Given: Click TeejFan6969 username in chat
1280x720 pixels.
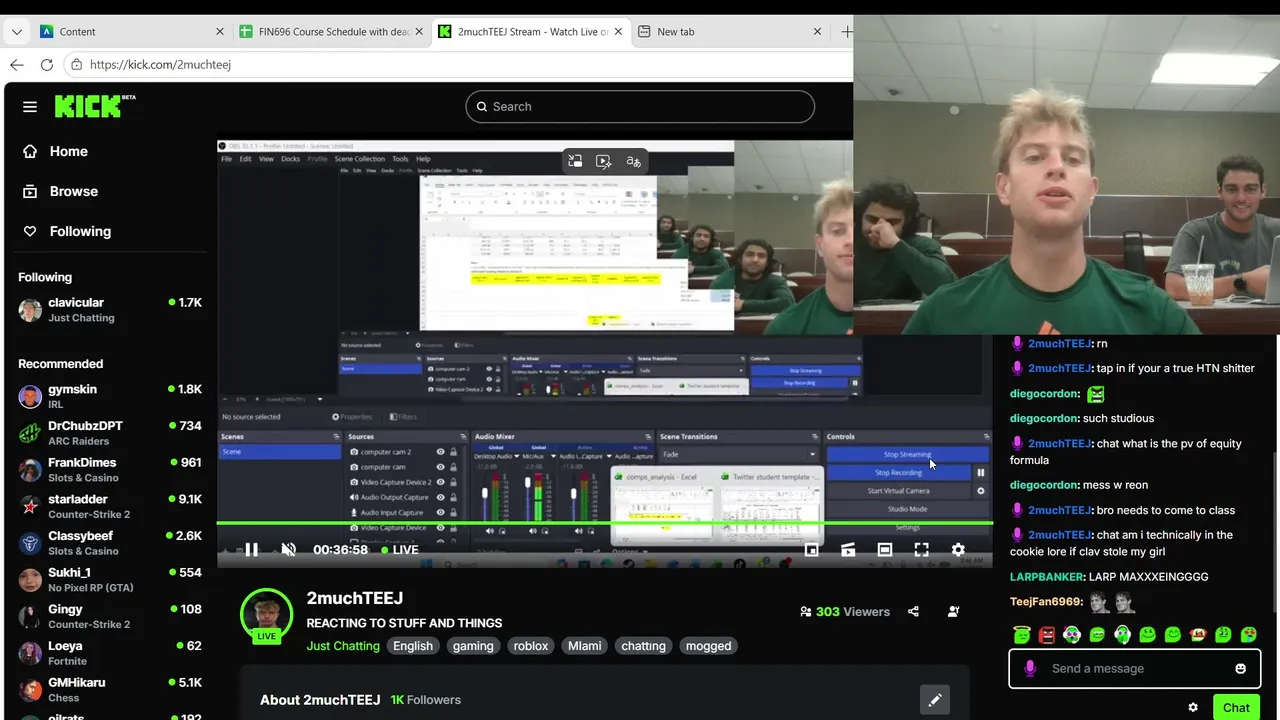Looking at the screenshot, I should (x=1047, y=602).
